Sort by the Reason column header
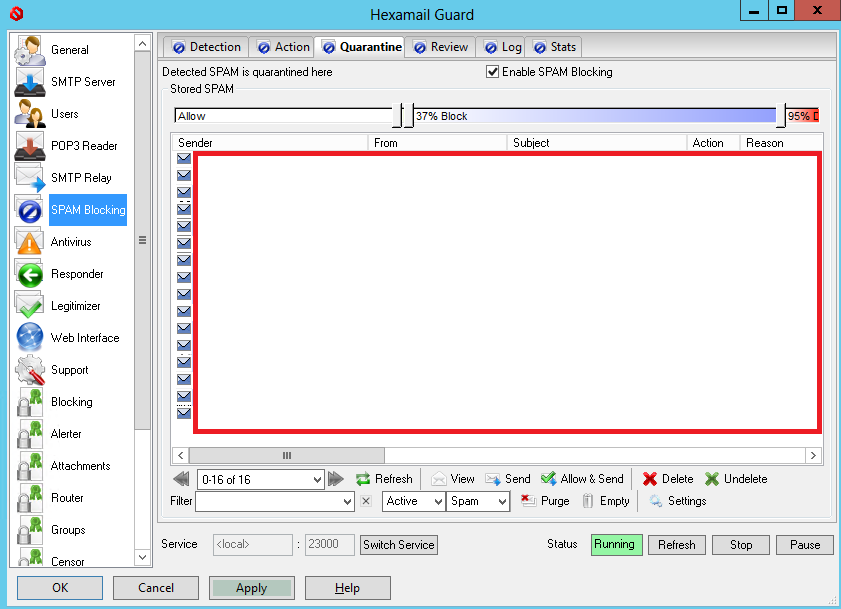The image size is (841, 609). coord(781,143)
